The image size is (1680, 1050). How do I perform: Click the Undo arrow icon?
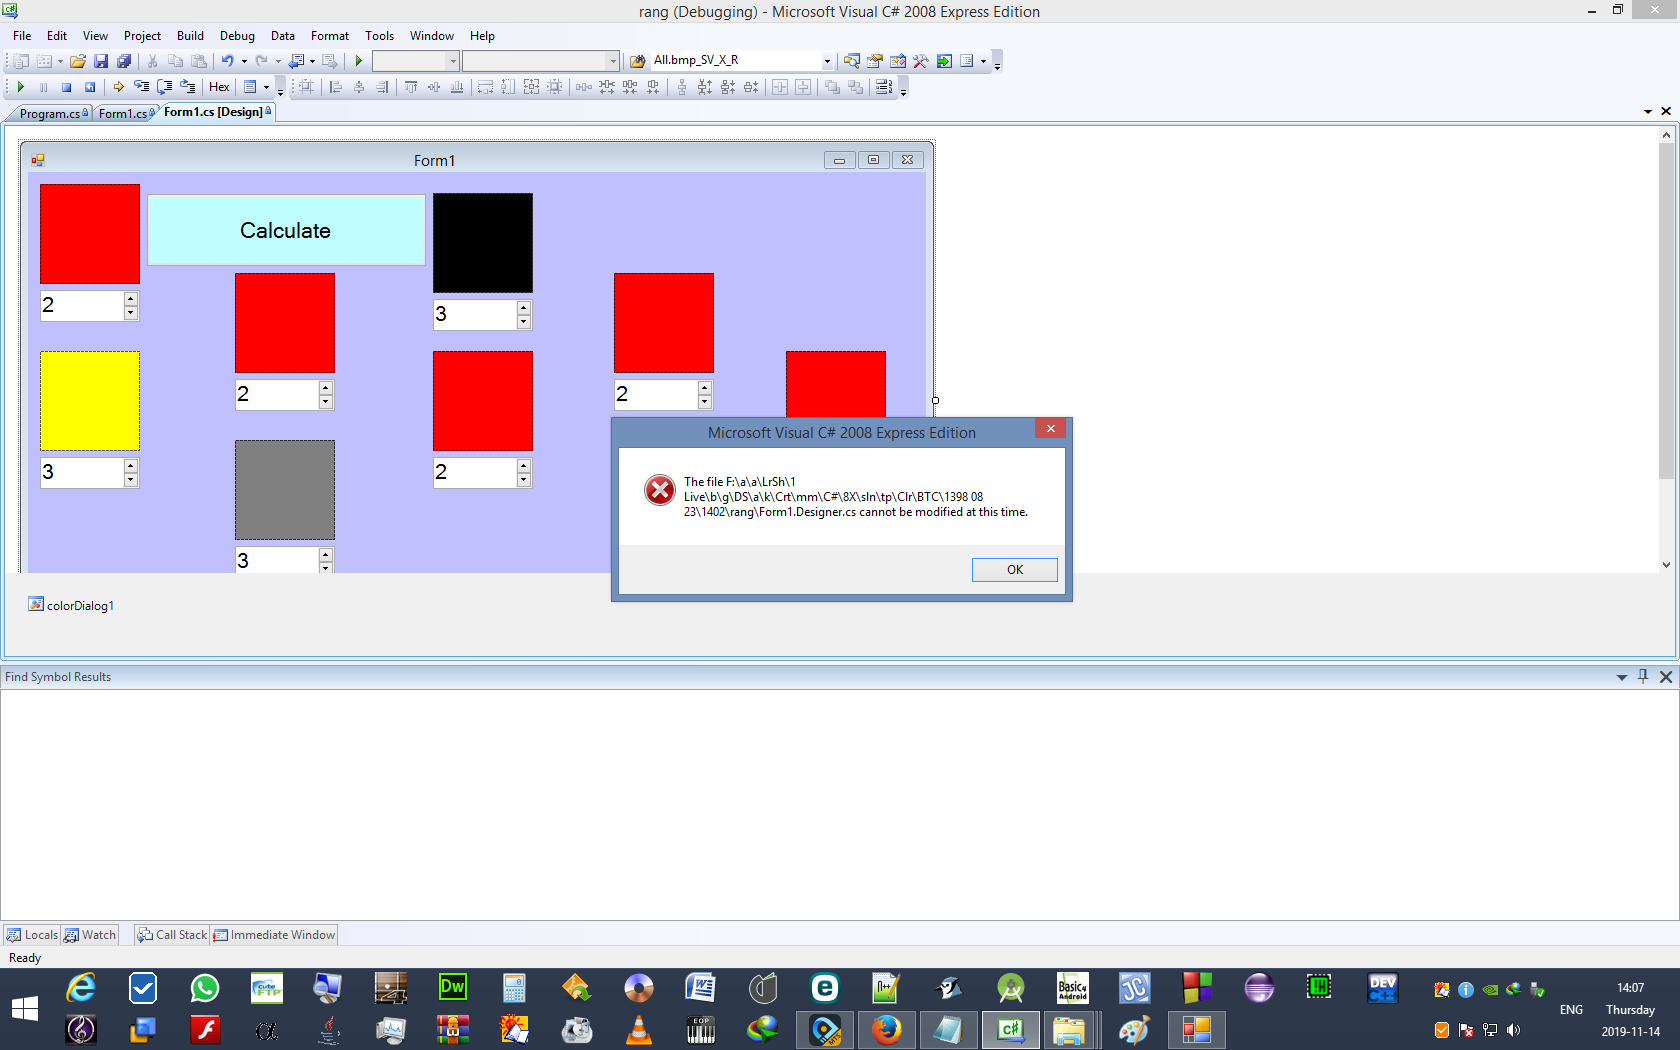point(228,61)
